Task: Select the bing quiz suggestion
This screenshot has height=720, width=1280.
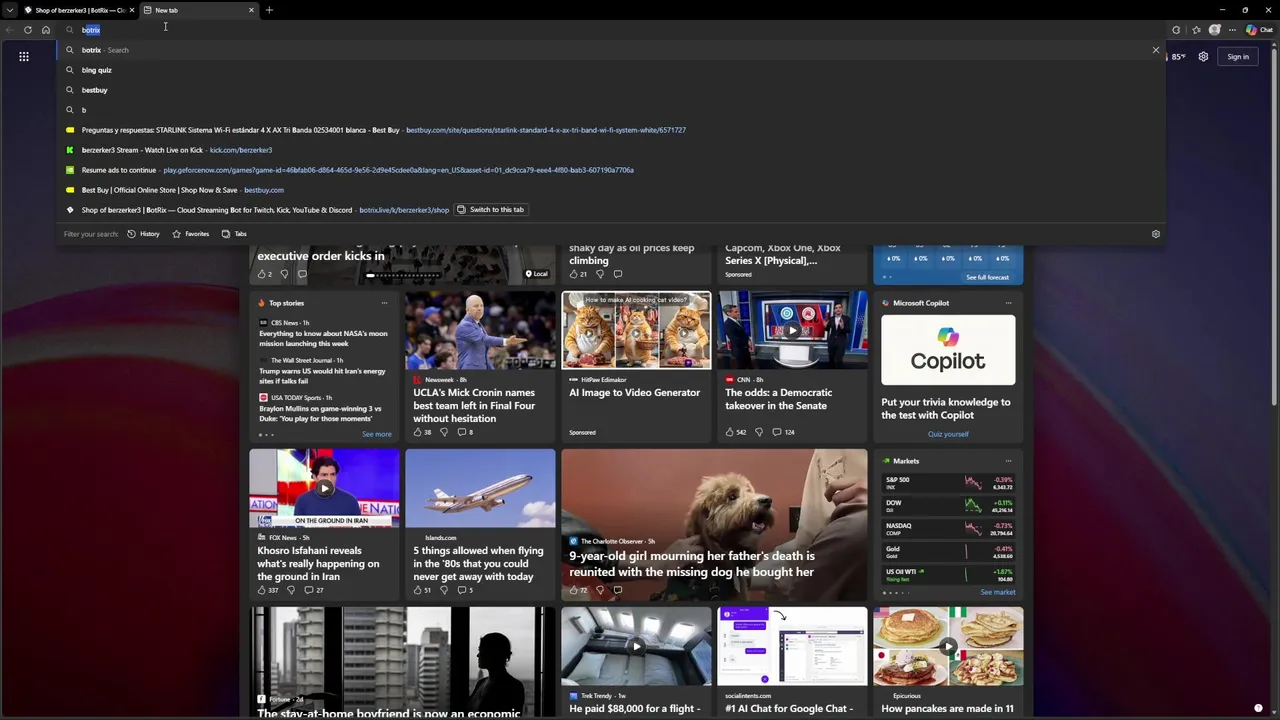Action: point(610,70)
